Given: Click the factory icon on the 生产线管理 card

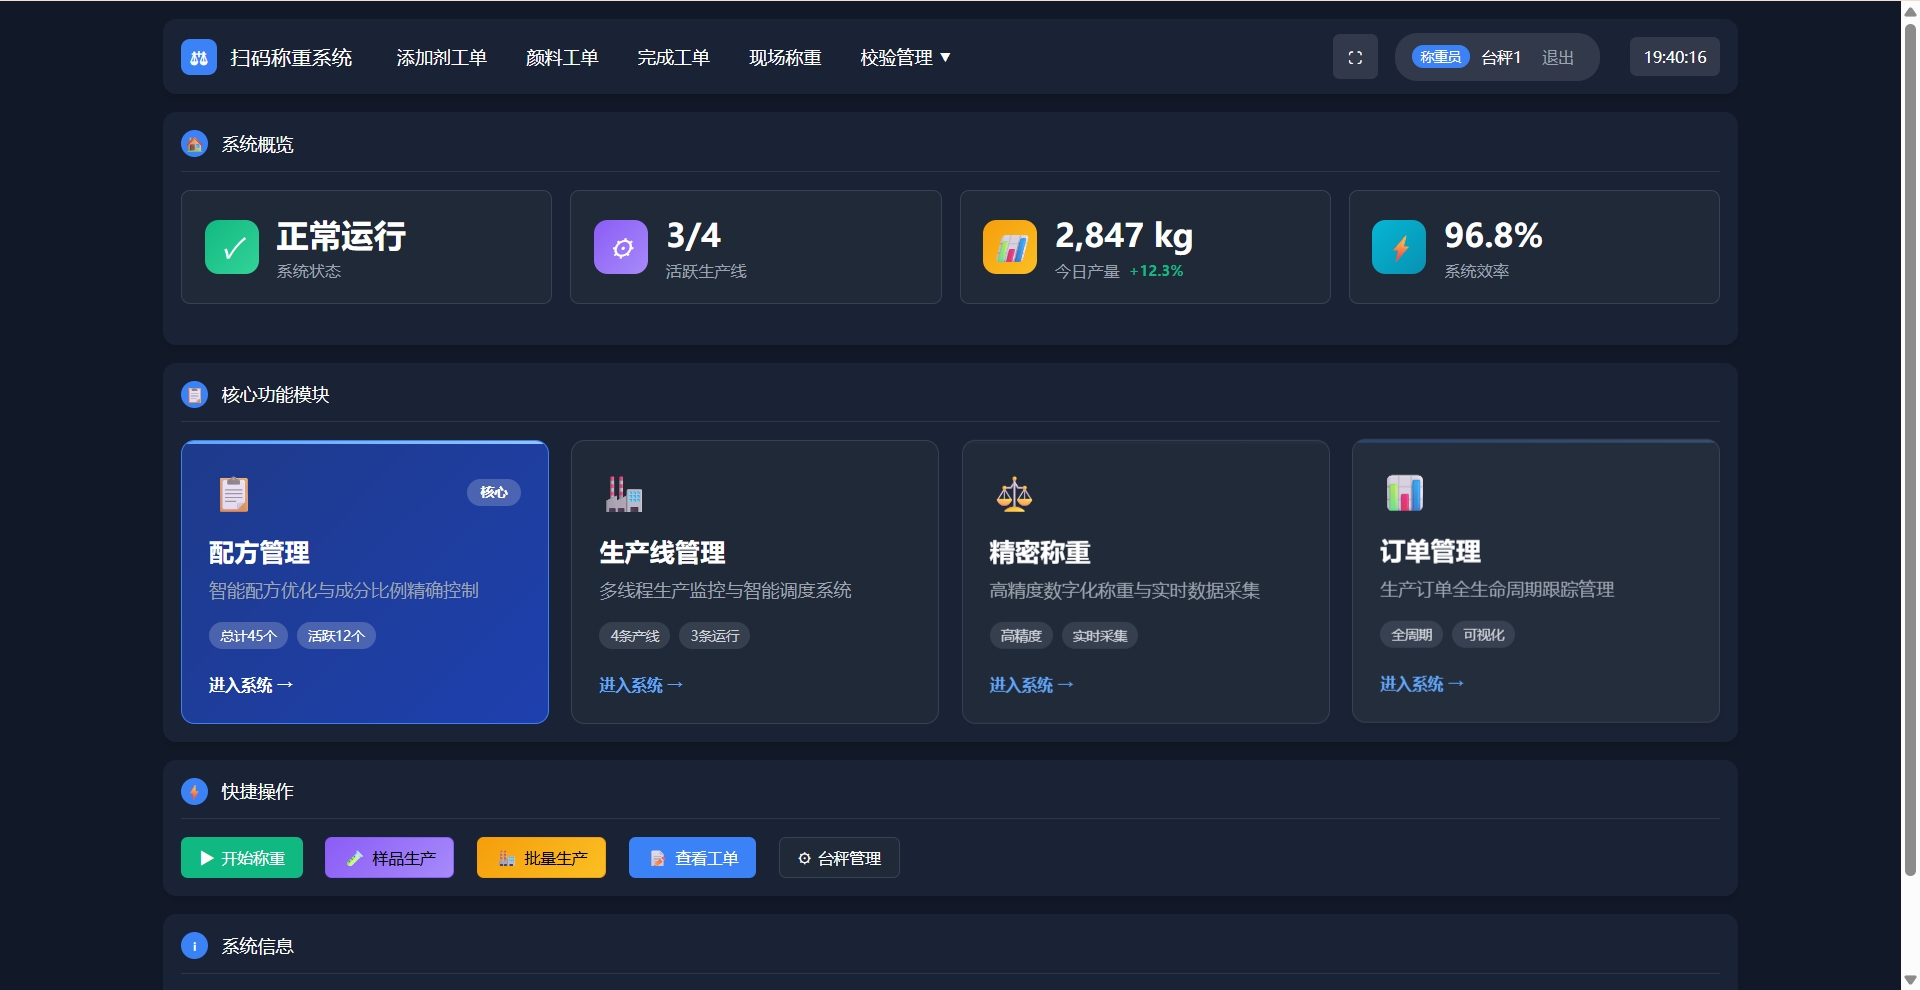Looking at the screenshot, I should coord(623,493).
